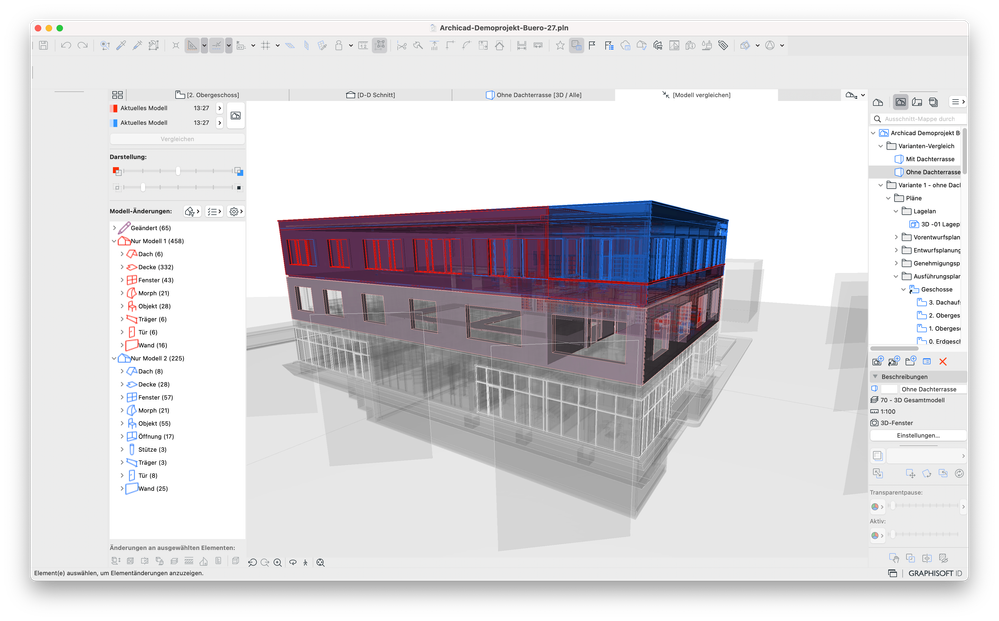Toggle the guide lines ruler-triangle icon
This screenshot has height=621, width=999.
[192, 45]
